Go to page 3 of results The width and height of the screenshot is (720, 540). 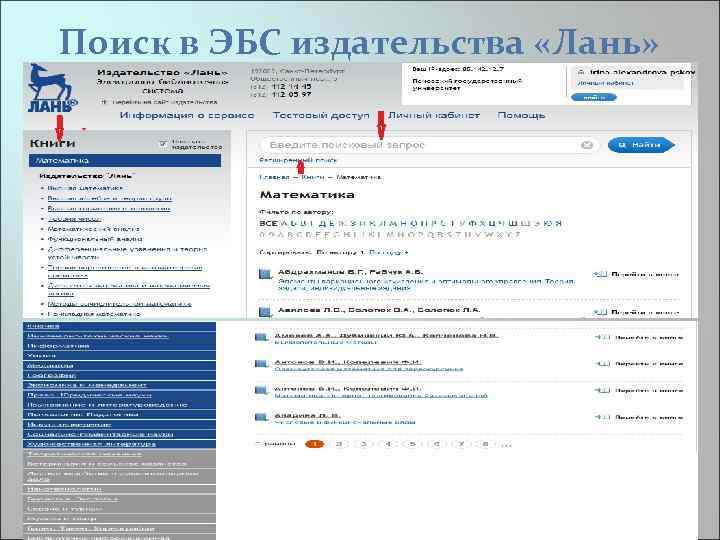pyautogui.click(x=364, y=444)
